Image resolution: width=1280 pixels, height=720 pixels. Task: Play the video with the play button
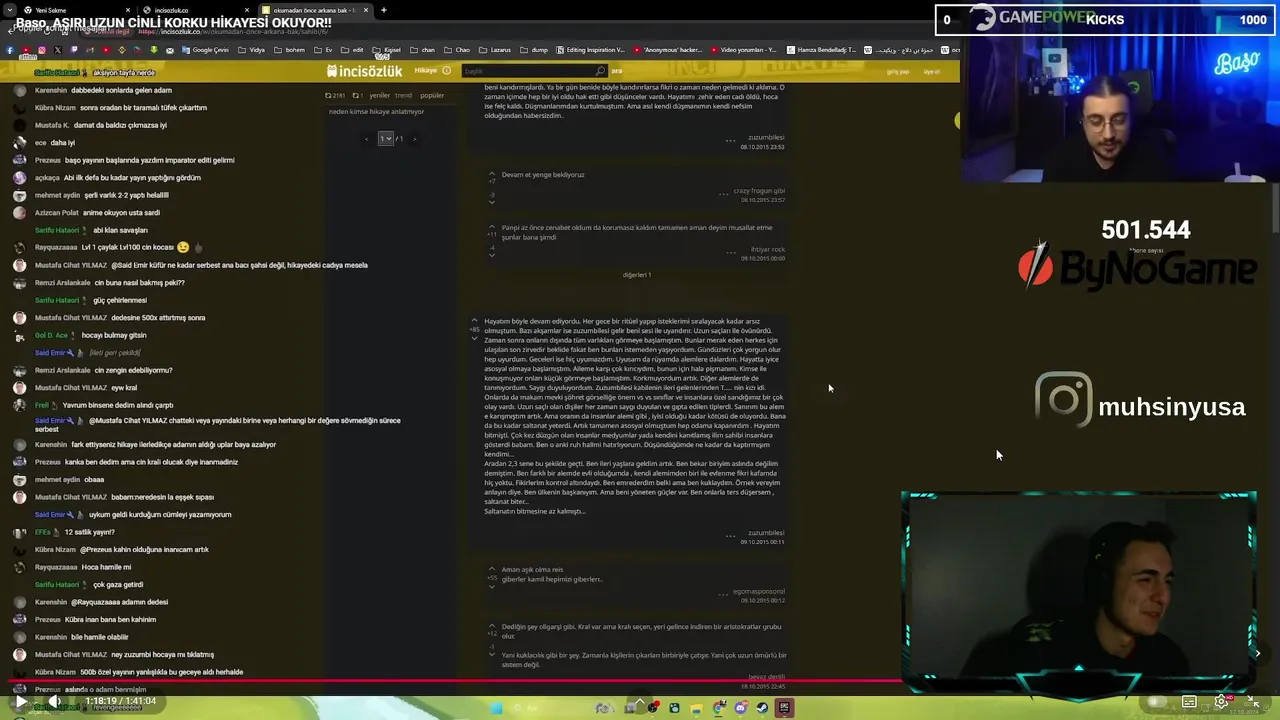point(20,702)
